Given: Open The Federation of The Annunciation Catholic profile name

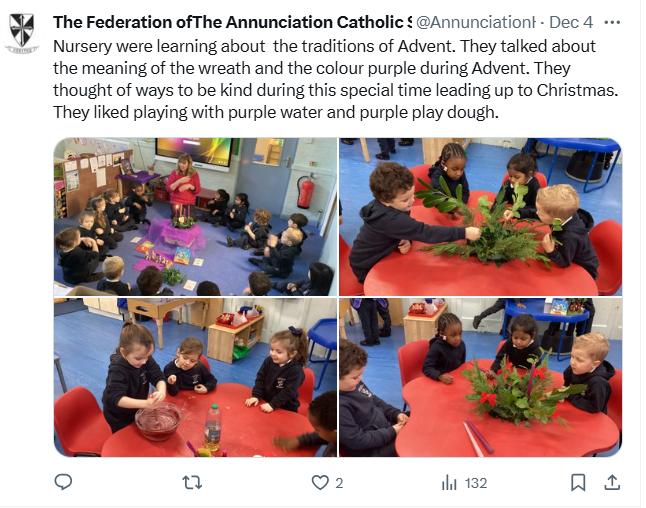Looking at the screenshot, I should point(232,22).
